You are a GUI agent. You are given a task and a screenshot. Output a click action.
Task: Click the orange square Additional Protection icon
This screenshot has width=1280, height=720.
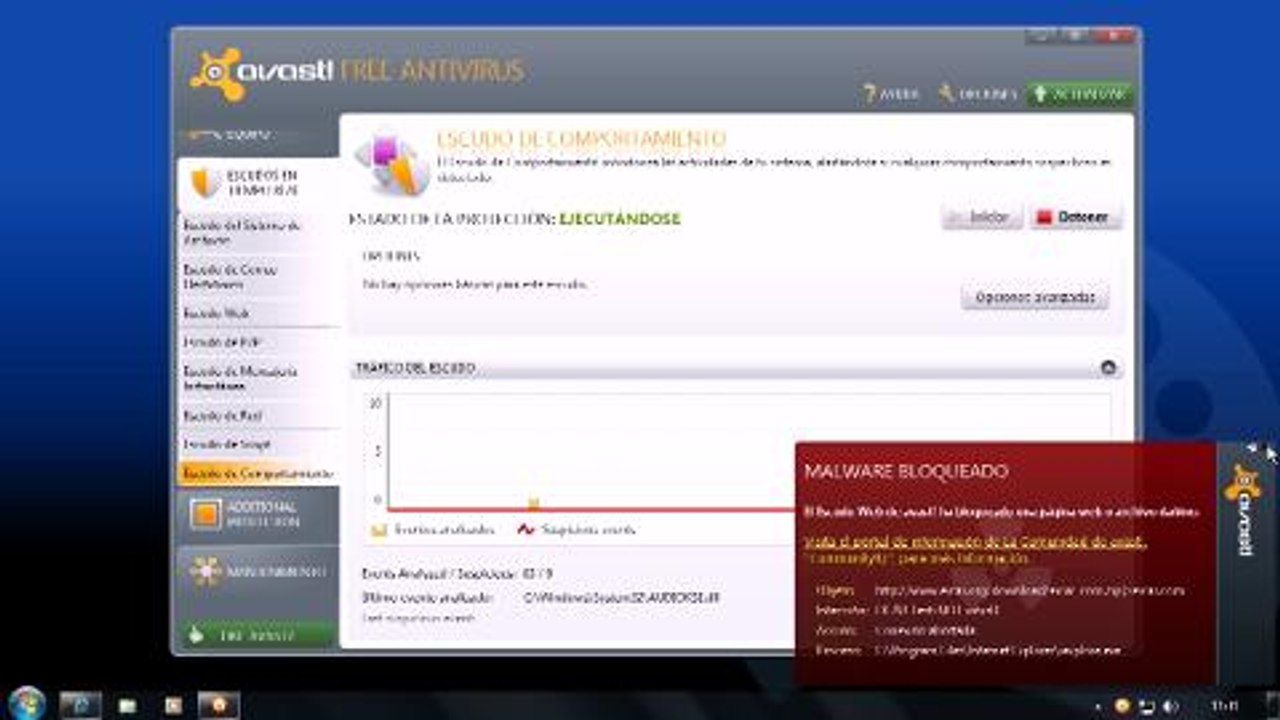pyautogui.click(x=205, y=514)
